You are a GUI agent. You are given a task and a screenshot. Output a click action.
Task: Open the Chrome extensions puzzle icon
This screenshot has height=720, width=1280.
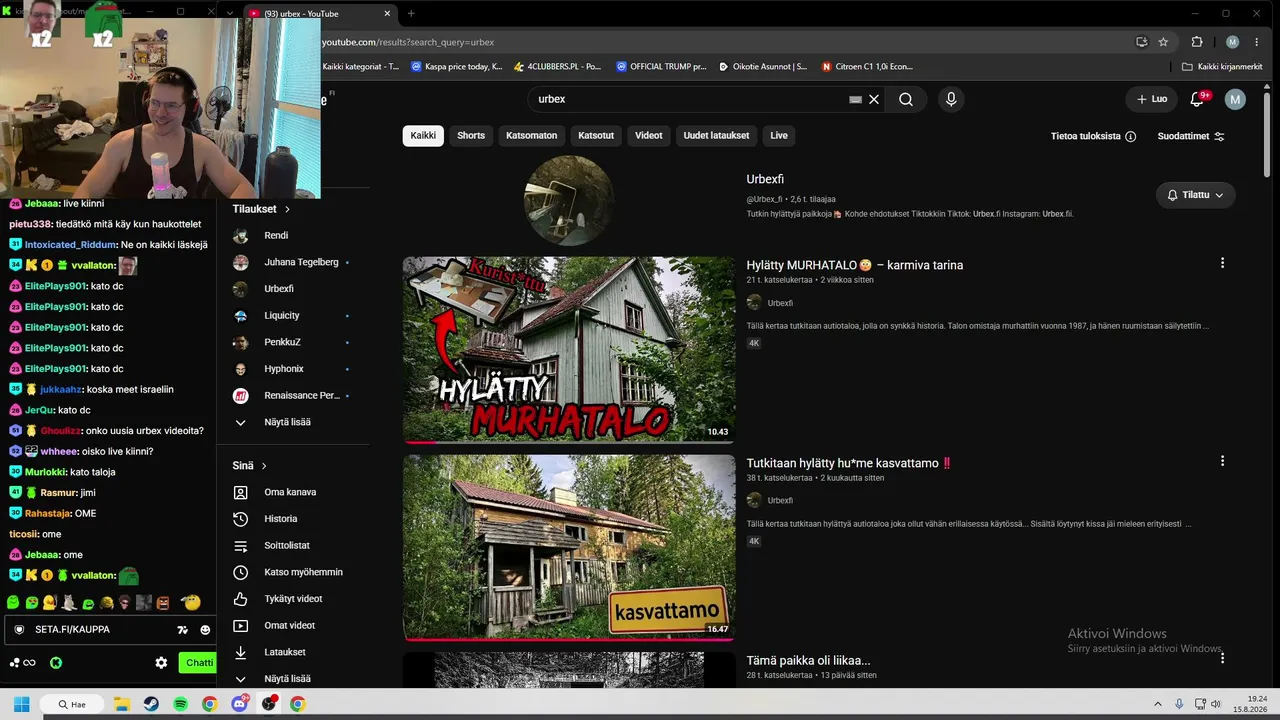tap(1197, 42)
